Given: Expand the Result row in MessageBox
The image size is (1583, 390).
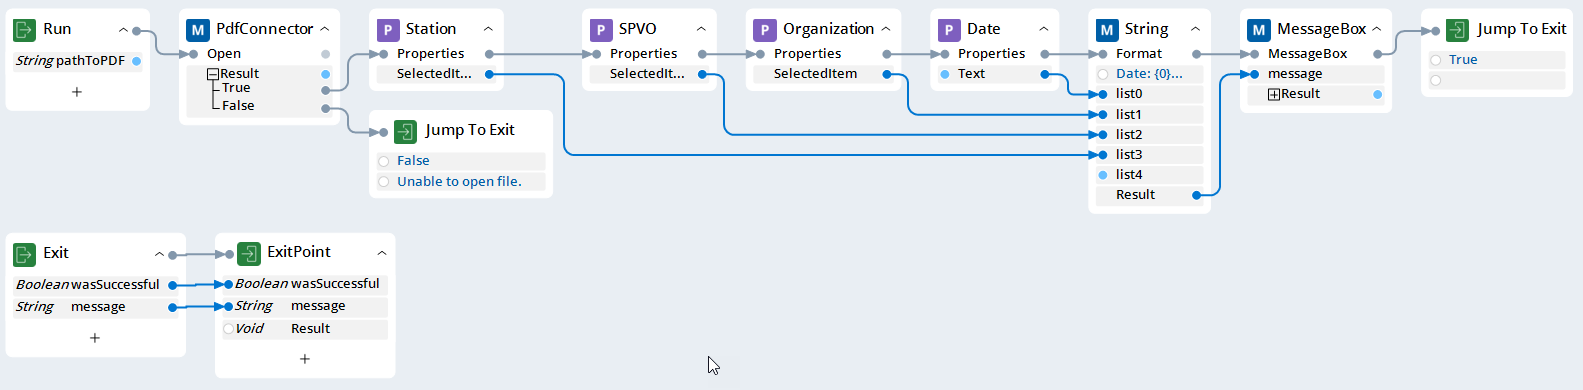Looking at the screenshot, I should [x=1273, y=94].
